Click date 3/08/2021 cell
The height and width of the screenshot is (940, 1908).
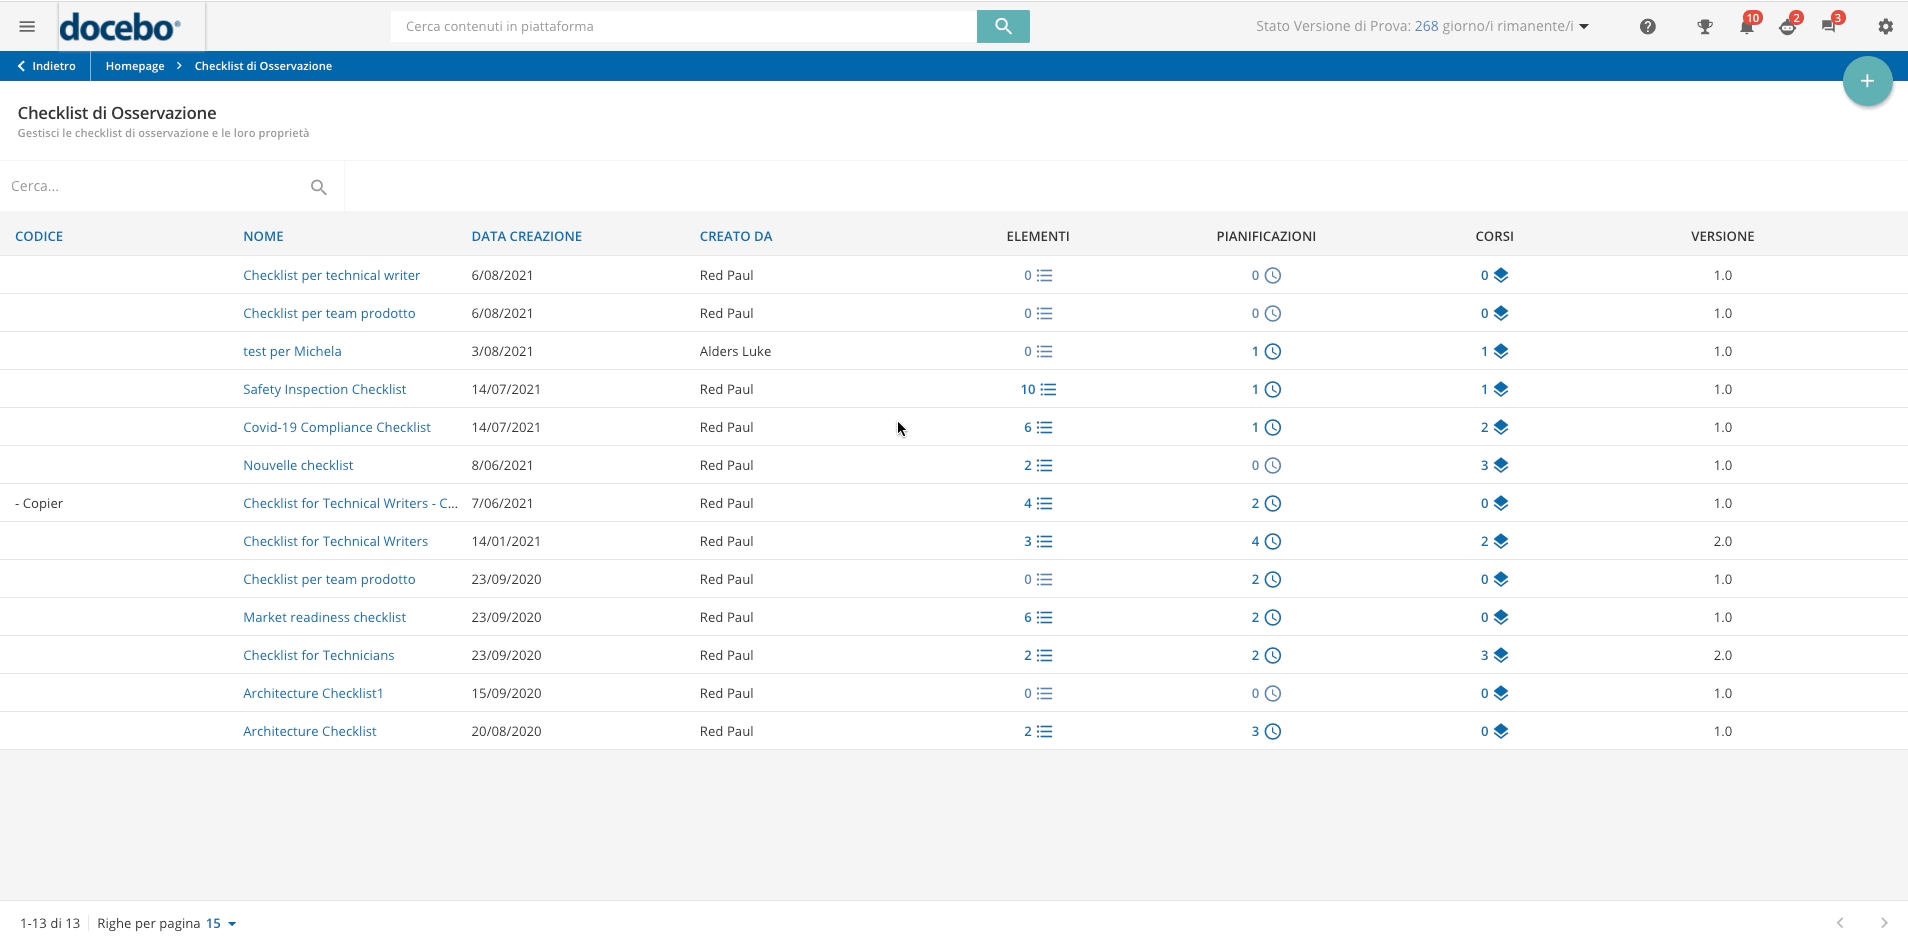point(502,352)
